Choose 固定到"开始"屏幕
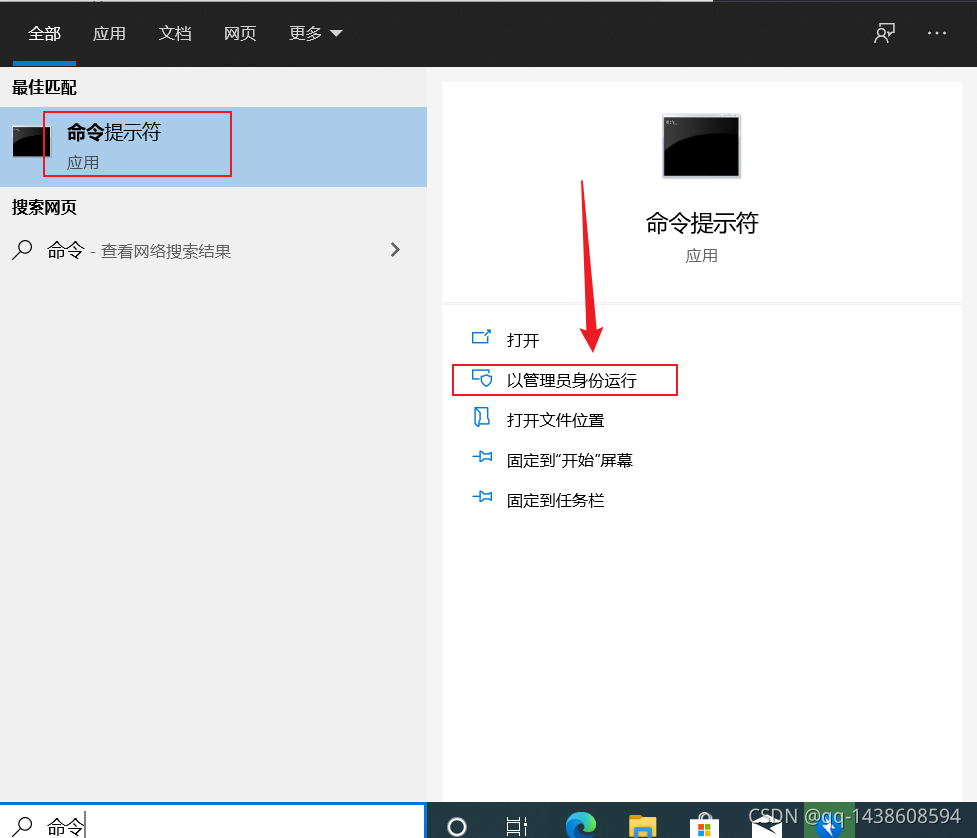 (570, 460)
